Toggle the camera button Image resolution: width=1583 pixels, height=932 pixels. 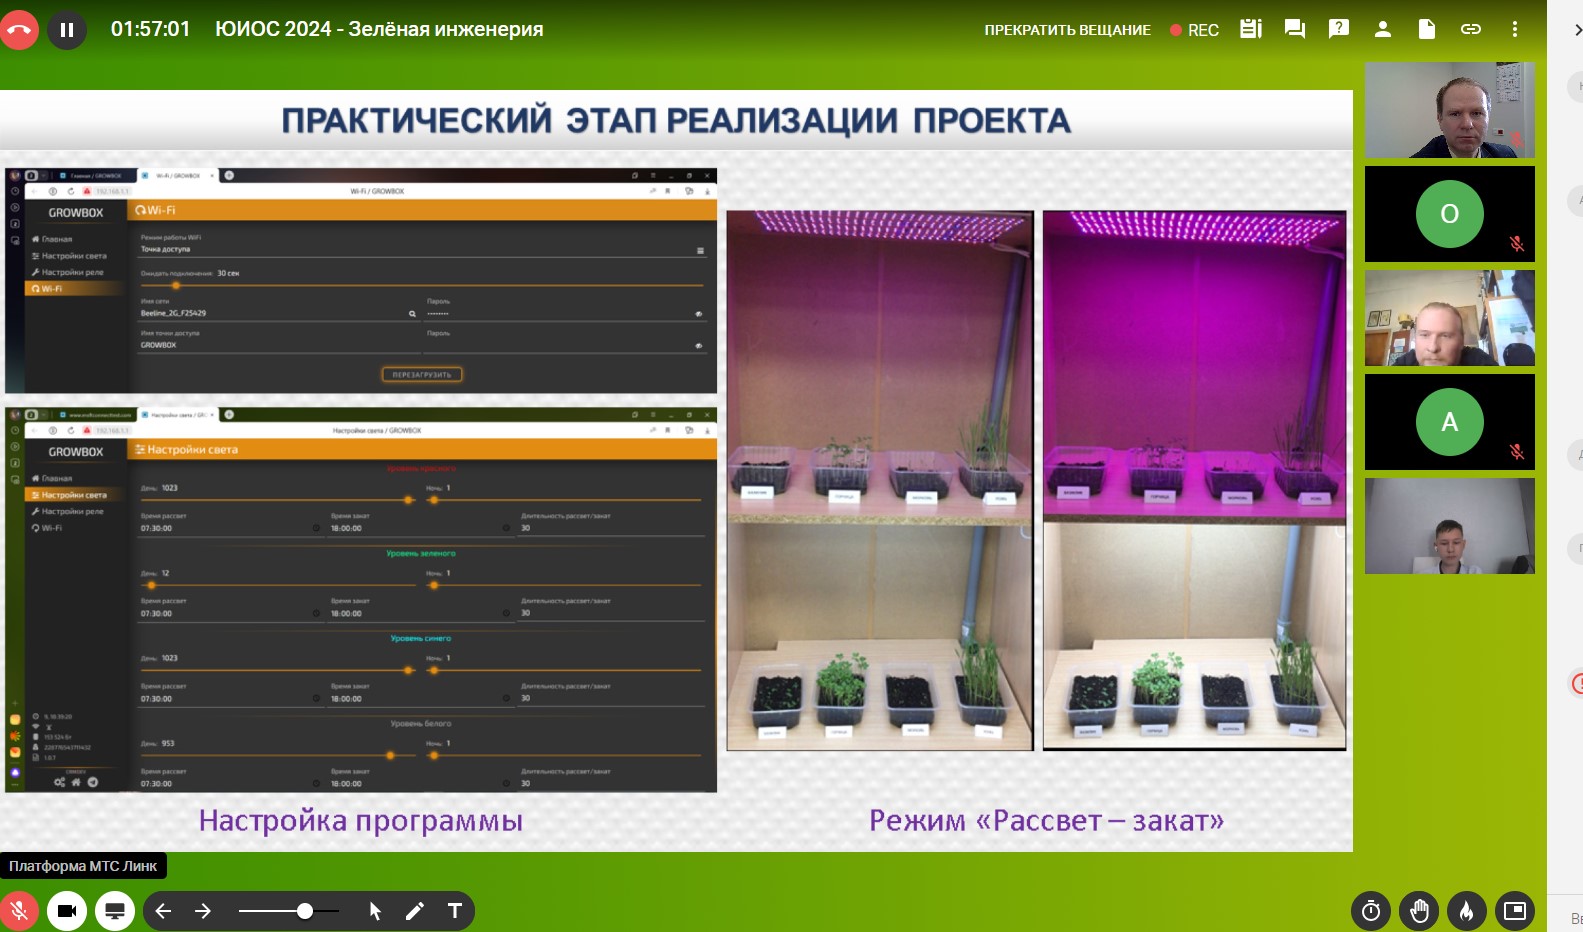(67, 911)
